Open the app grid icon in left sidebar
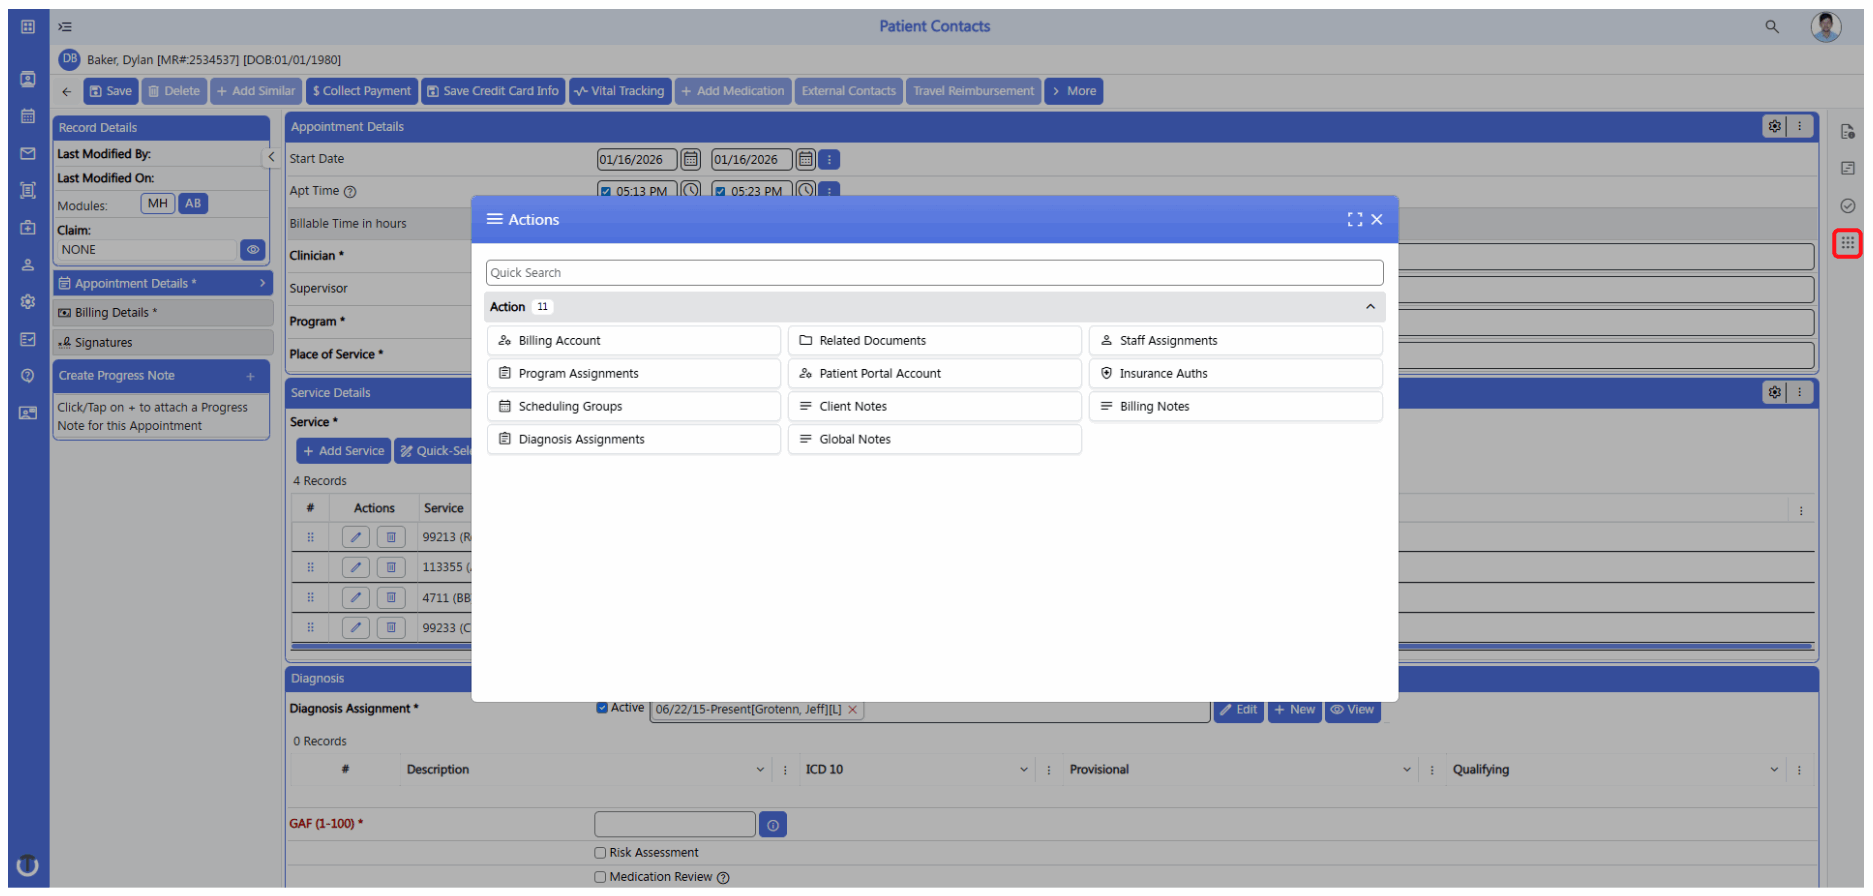1873x896 pixels. [x=28, y=27]
